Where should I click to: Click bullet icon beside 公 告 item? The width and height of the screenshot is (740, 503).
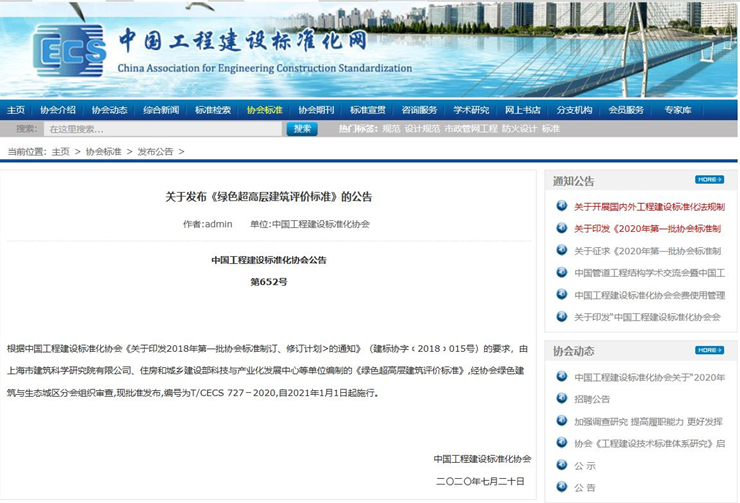tap(561, 487)
